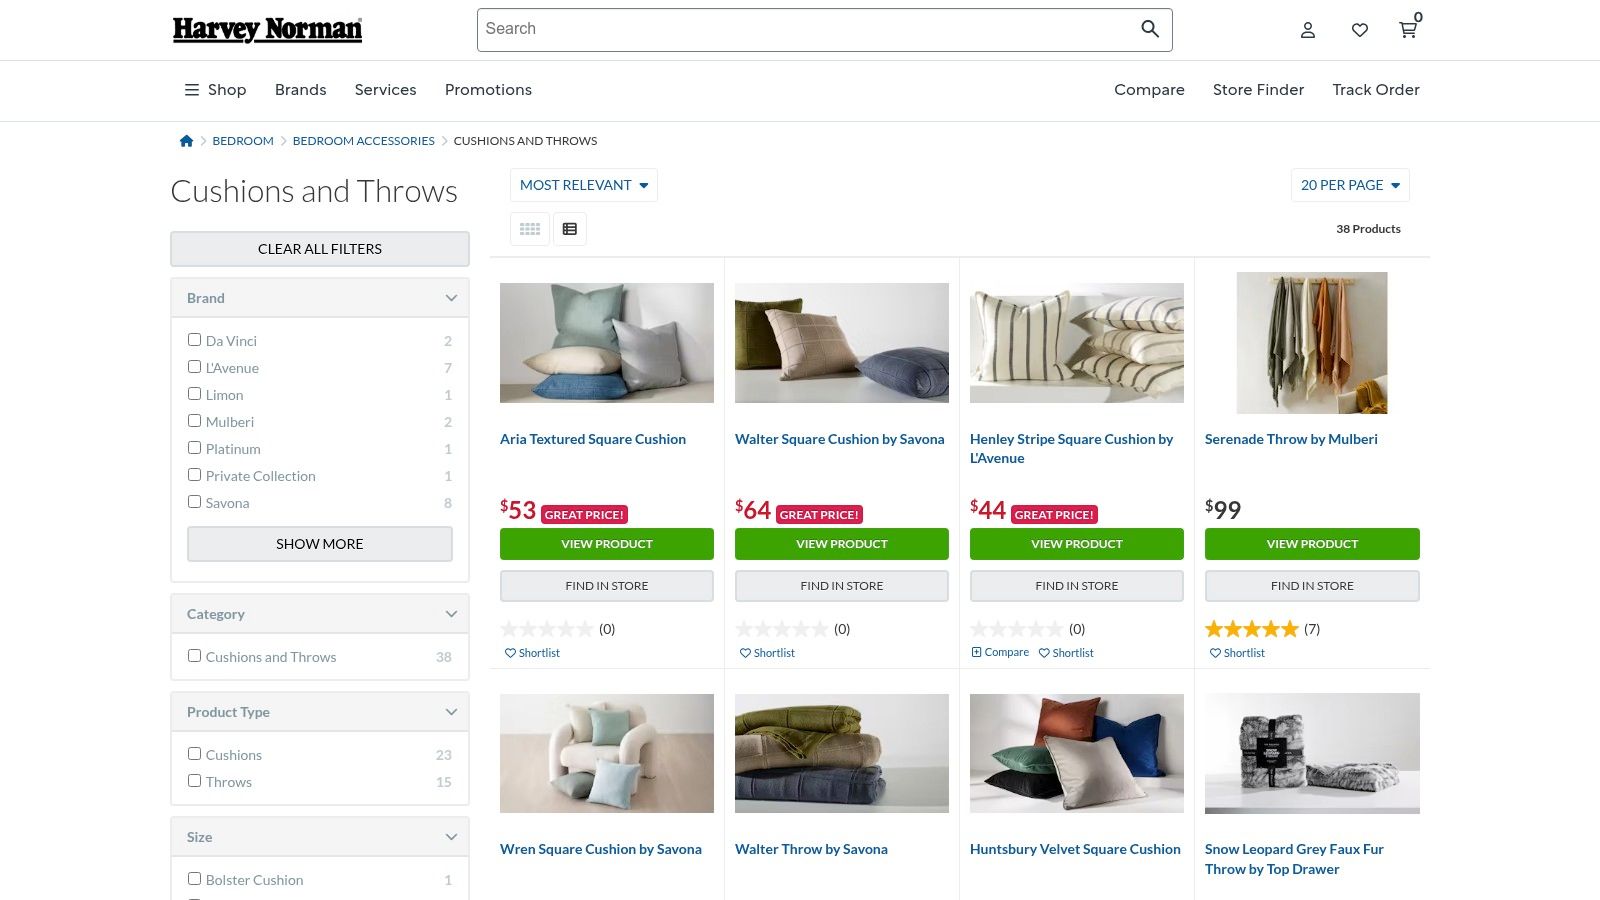Image resolution: width=1600 pixels, height=900 pixels.
Task: Open the wishlist heart icon
Action: [x=1360, y=30]
